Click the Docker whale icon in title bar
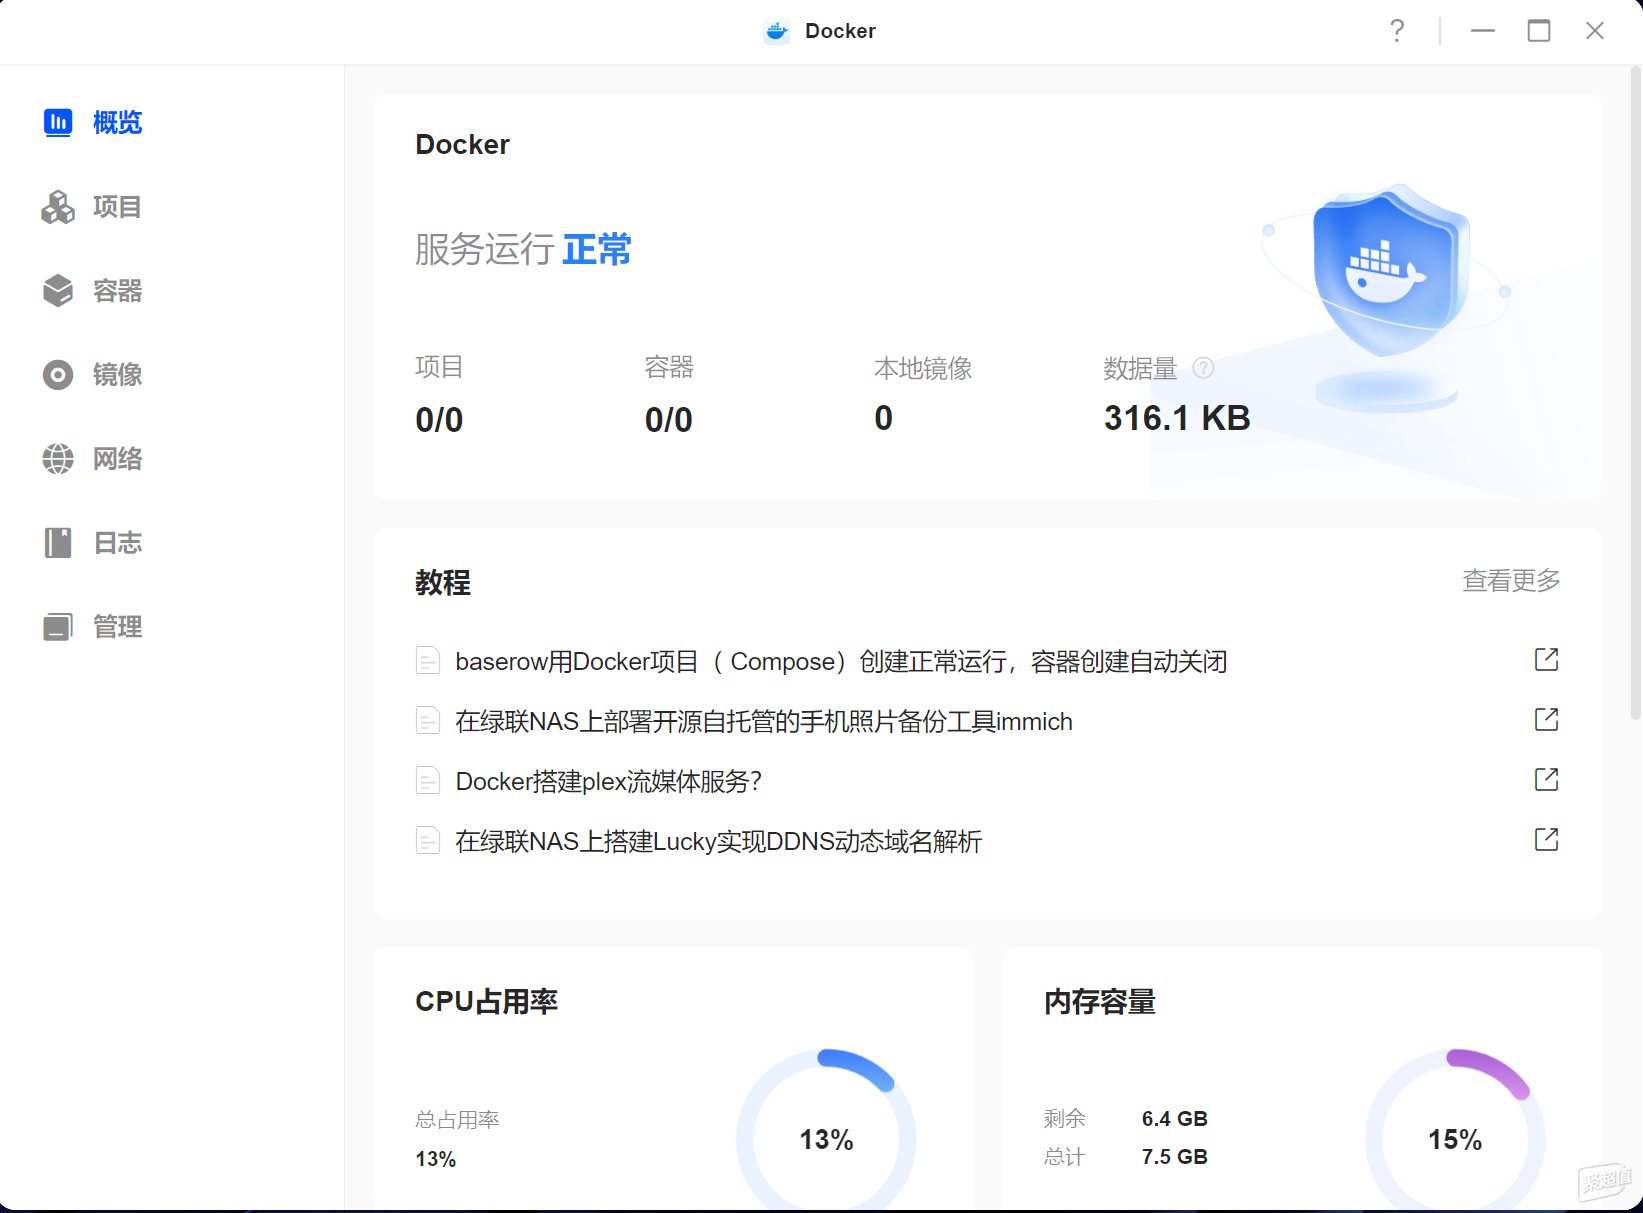The width and height of the screenshot is (1643, 1213). 777,31
